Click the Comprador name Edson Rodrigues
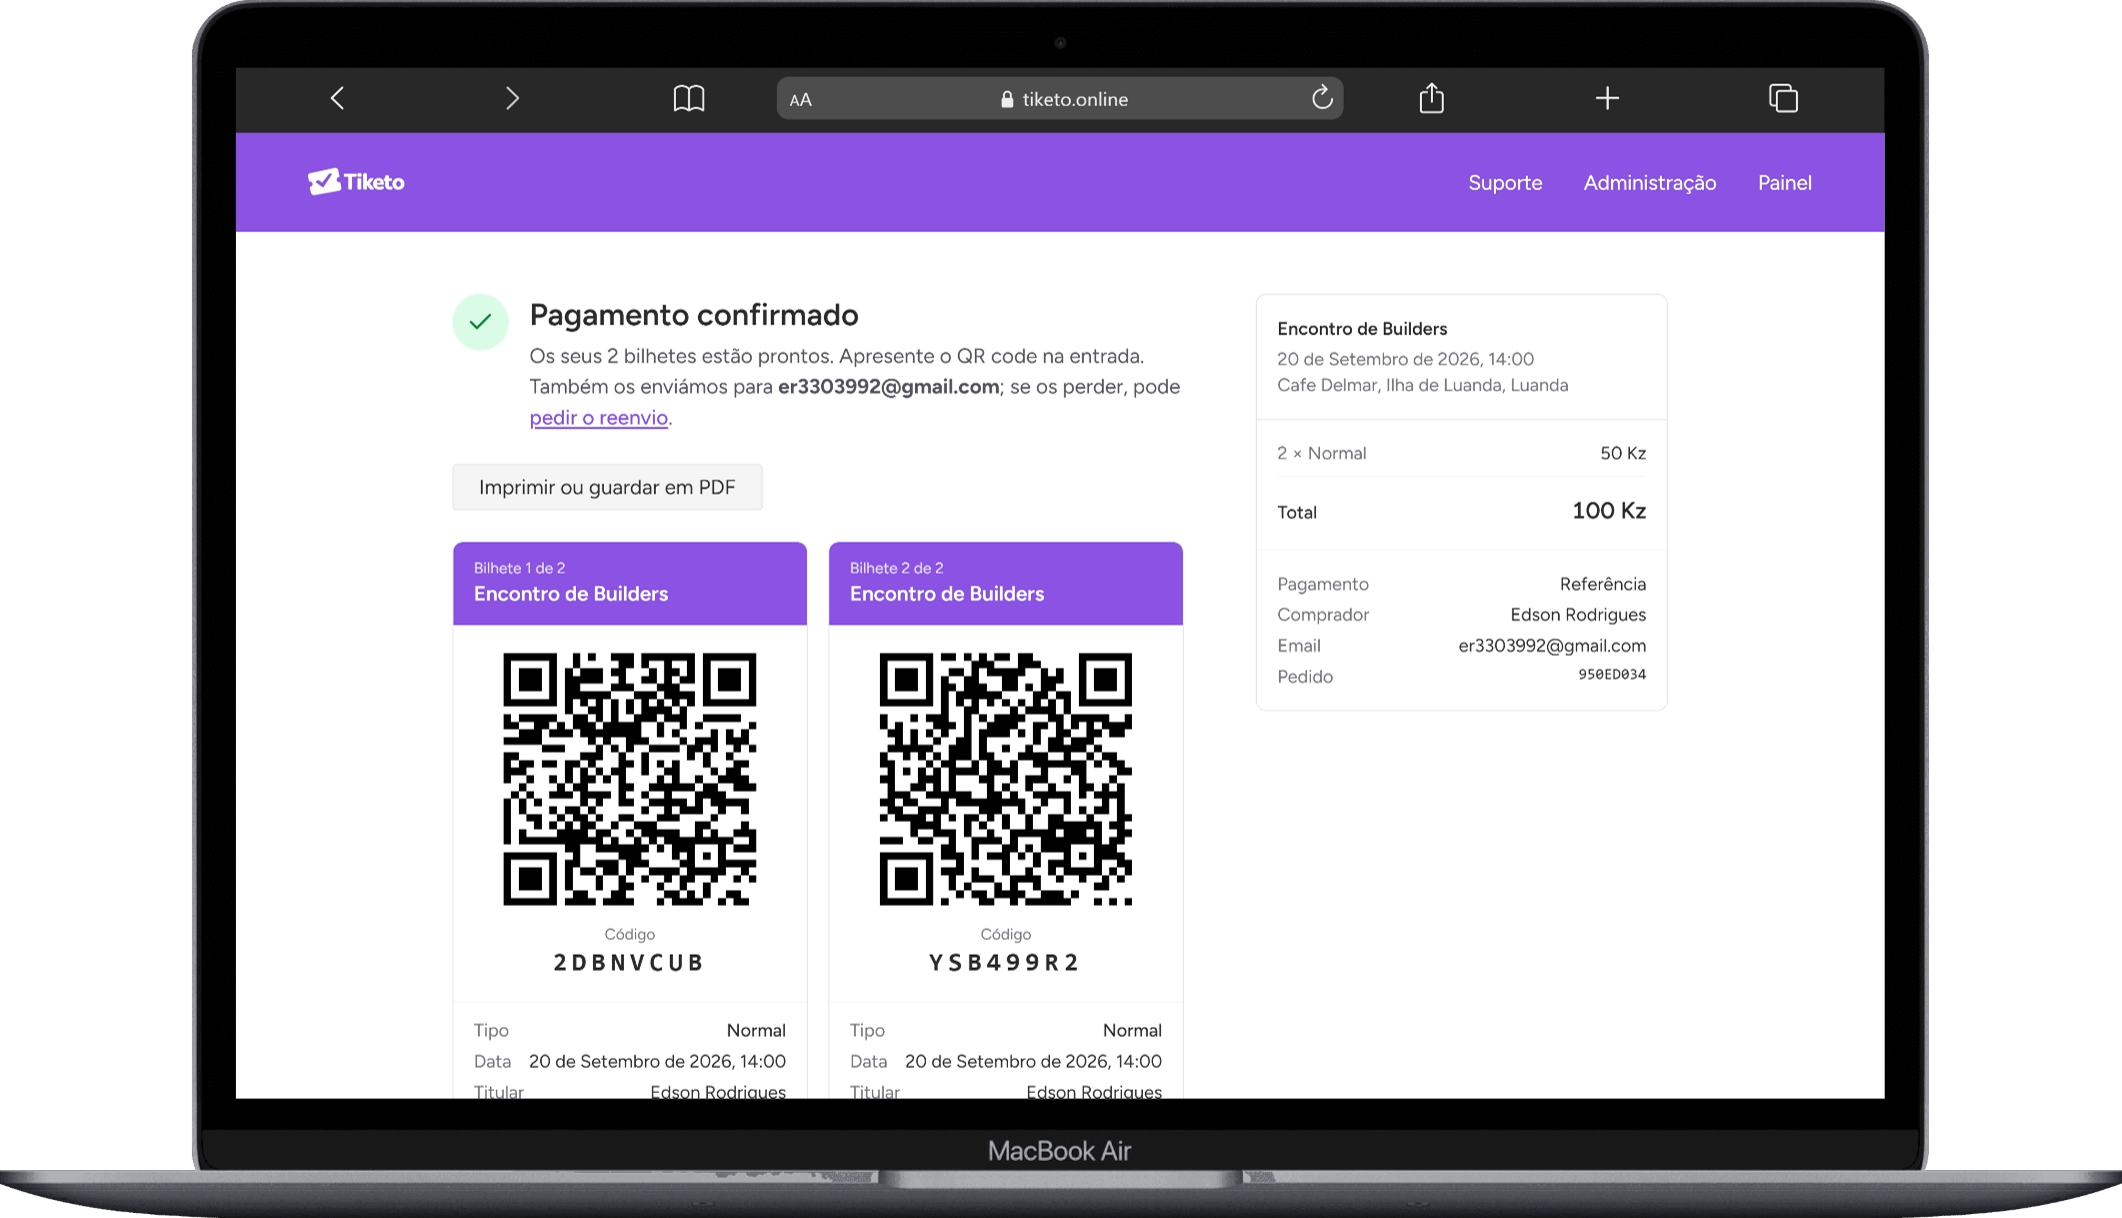The height and width of the screenshot is (1218, 2122). (x=1578, y=615)
